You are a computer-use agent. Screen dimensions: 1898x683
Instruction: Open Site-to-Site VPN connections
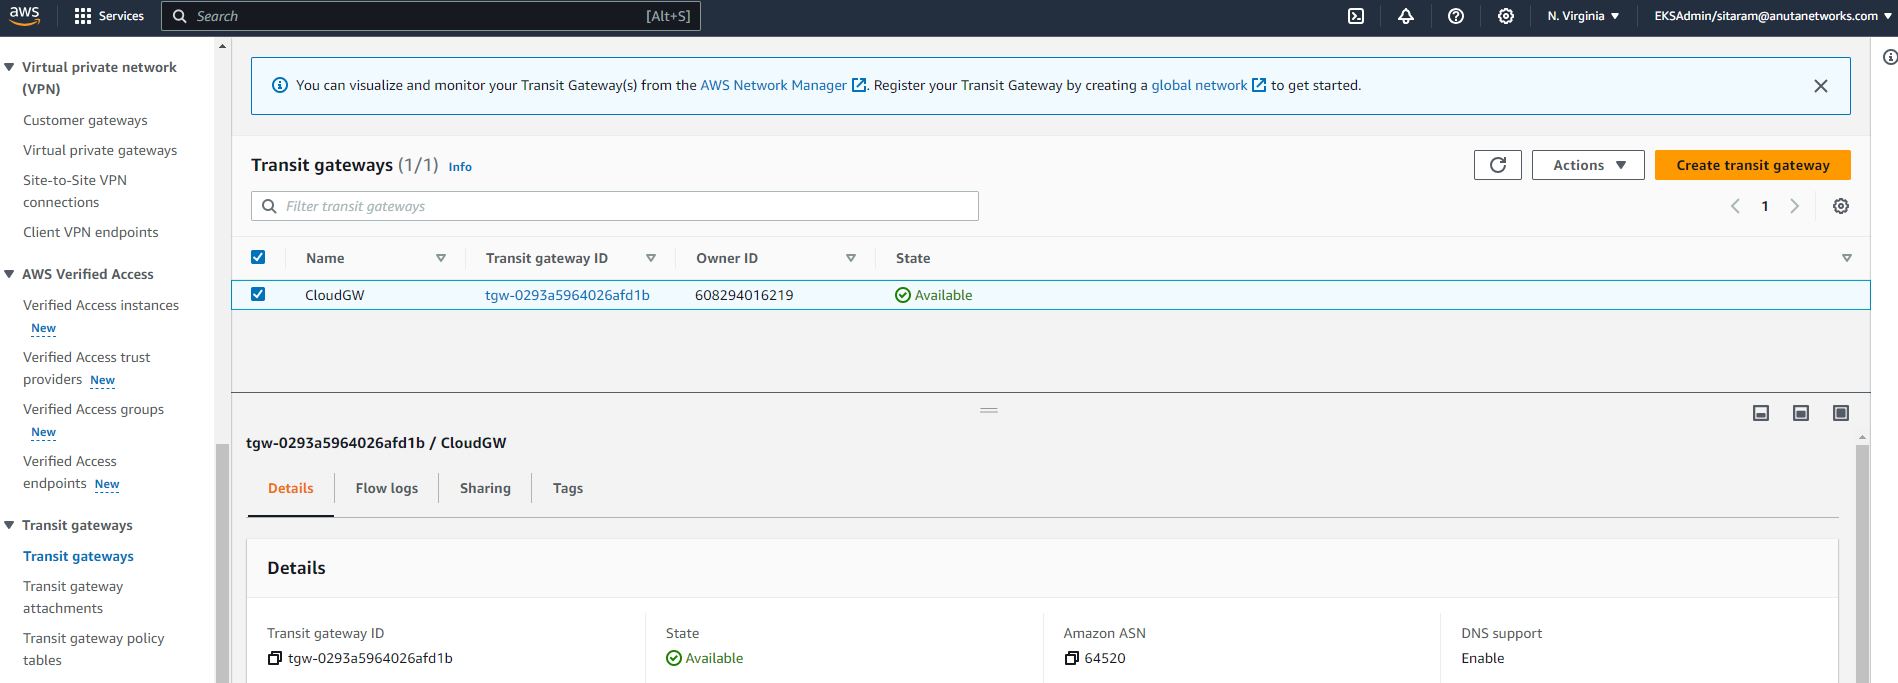(x=75, y=191)
